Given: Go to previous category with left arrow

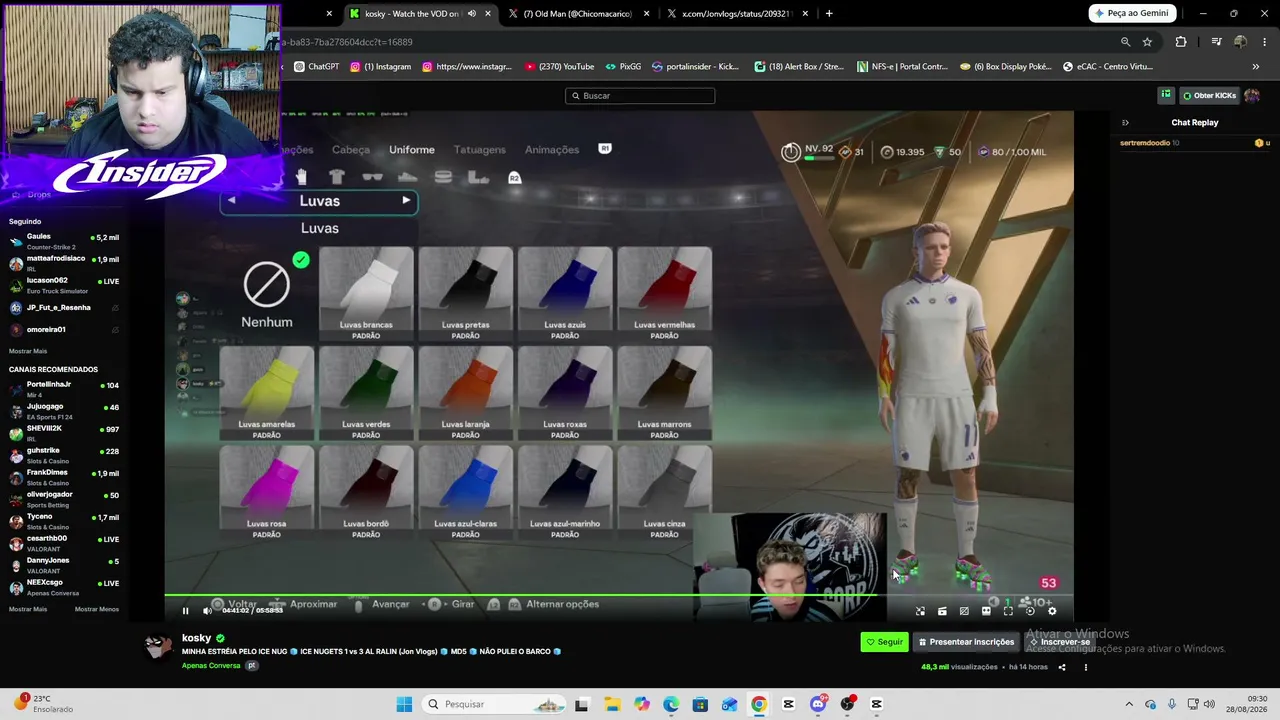Looking at the screenshot, I should (231, 200).
